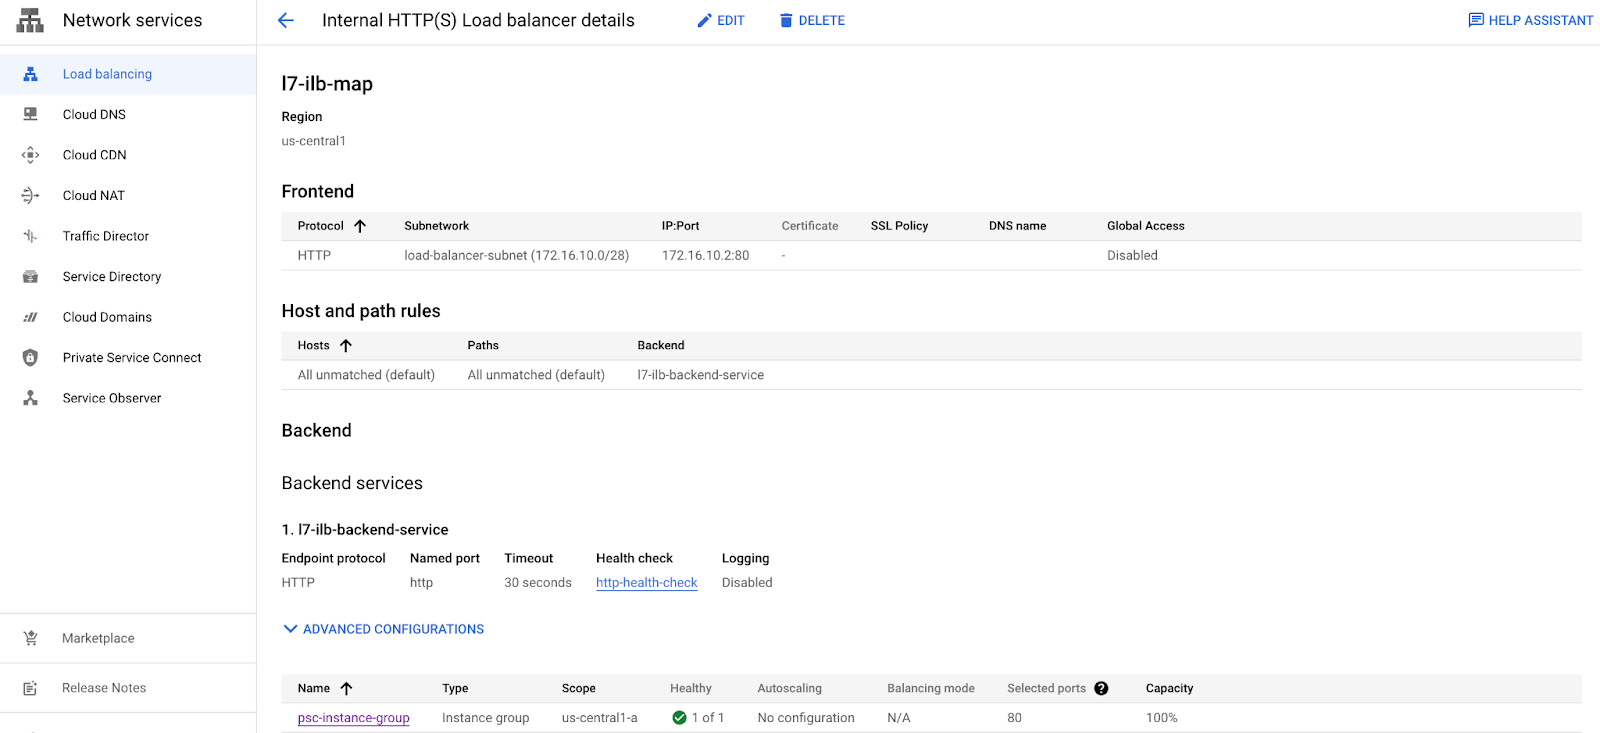Open Service Directory in sidebar
1600x733 pixels.
coord(111,277)
